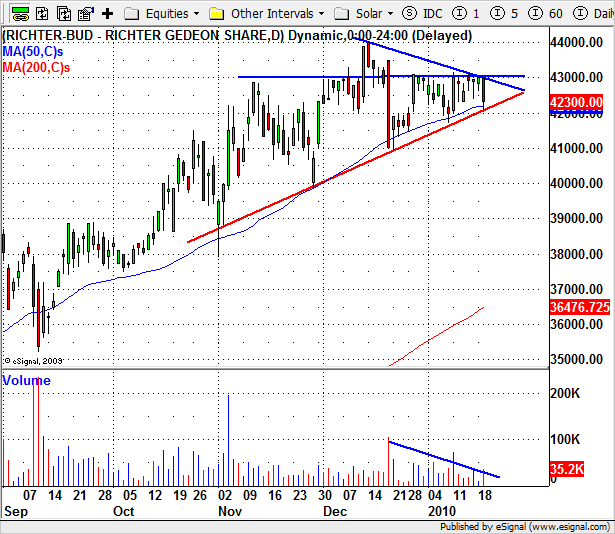This screenshot has width=615, height=534.
Task: Click the Solar folder icon
Action: [341, 14]
